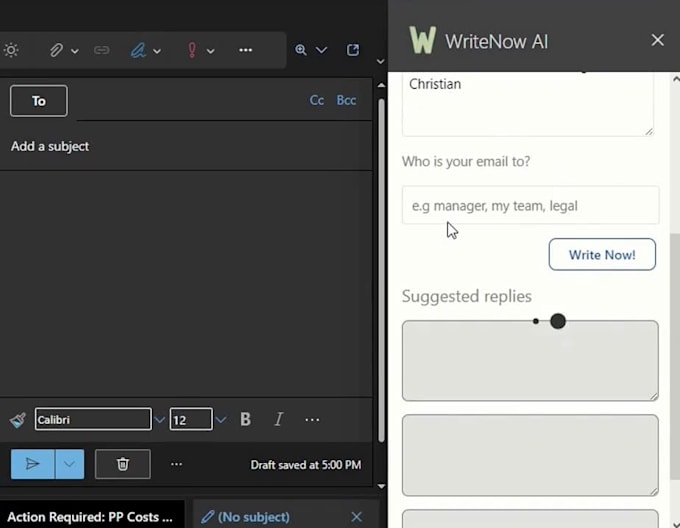Click the text area containing Christian

[528, 104]
